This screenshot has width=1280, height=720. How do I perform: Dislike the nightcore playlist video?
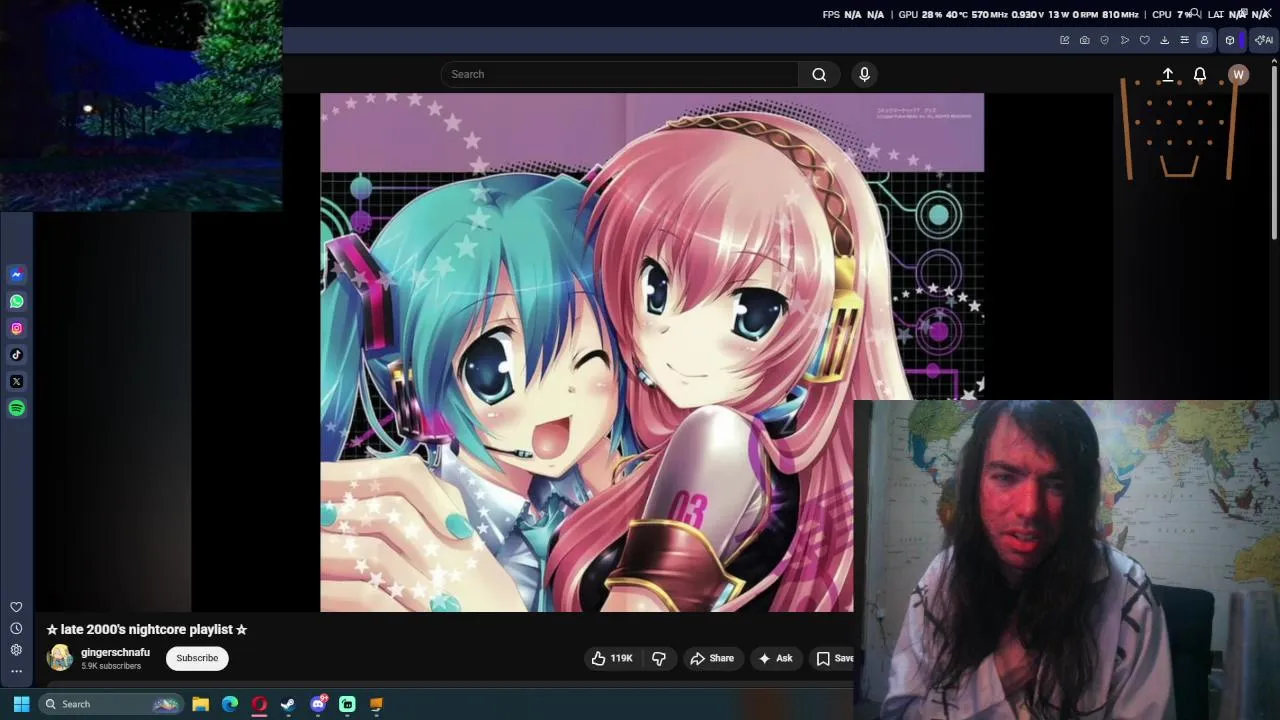(x=659, y=658)
